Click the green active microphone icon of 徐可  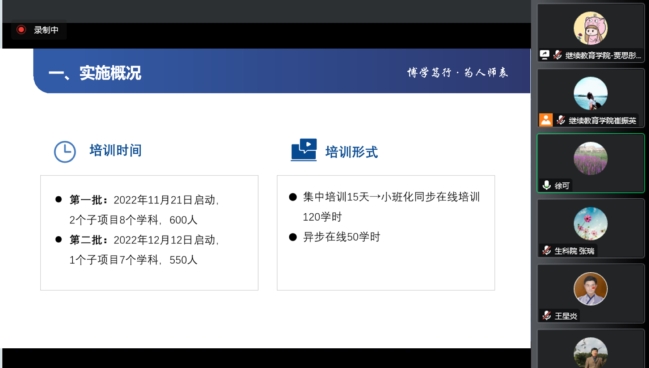point(546,185)
